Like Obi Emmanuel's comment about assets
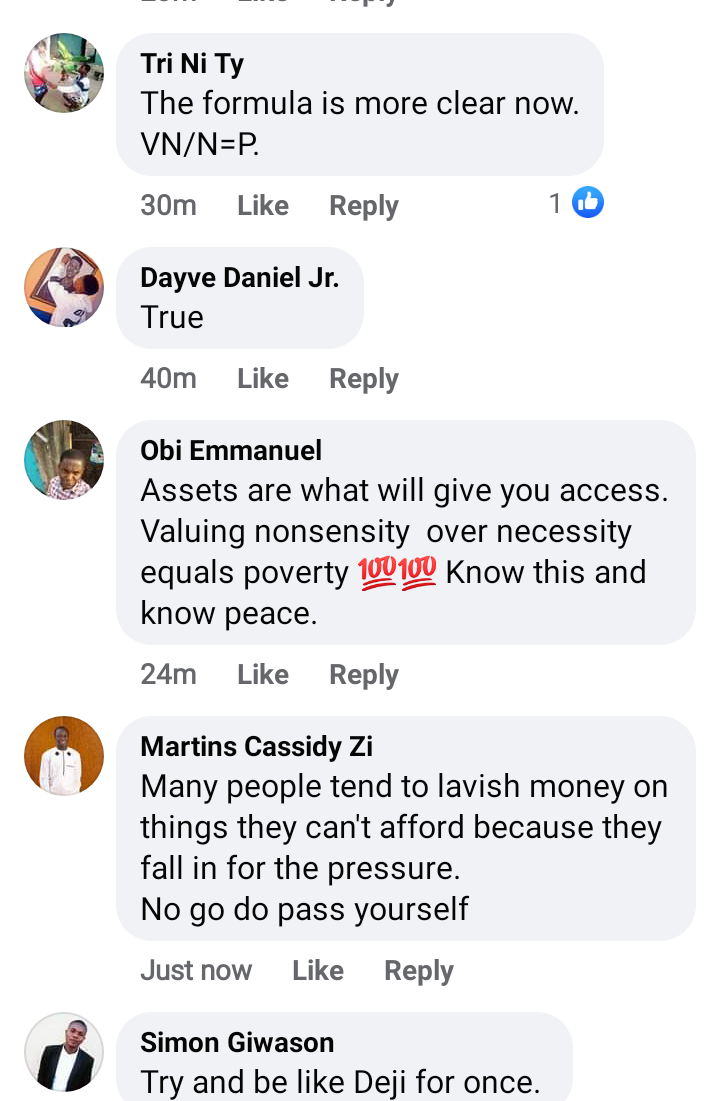 [263, 675]
